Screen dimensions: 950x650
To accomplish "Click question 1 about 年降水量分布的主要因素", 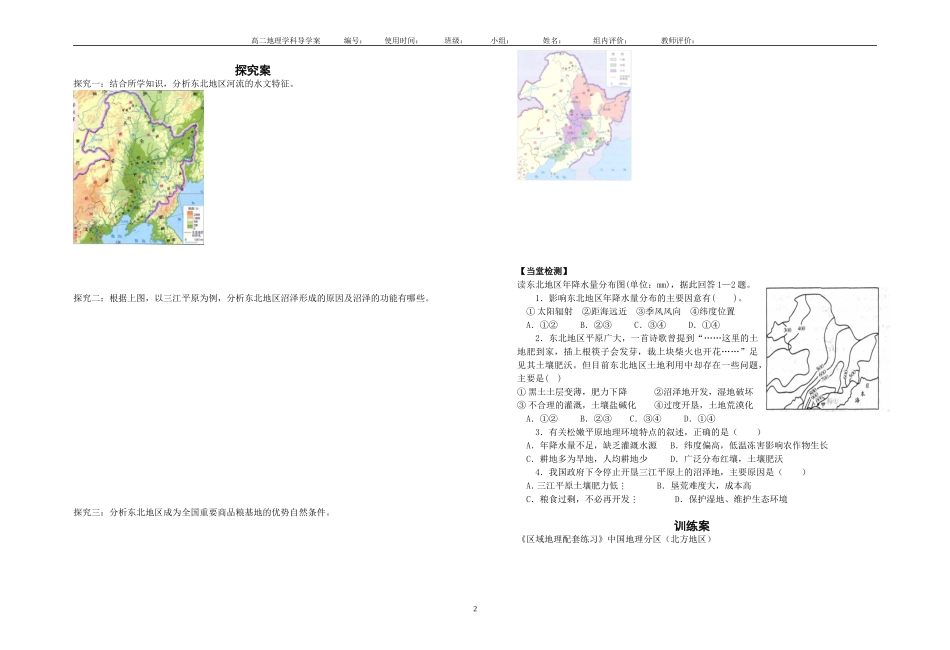I will point(639,298).
